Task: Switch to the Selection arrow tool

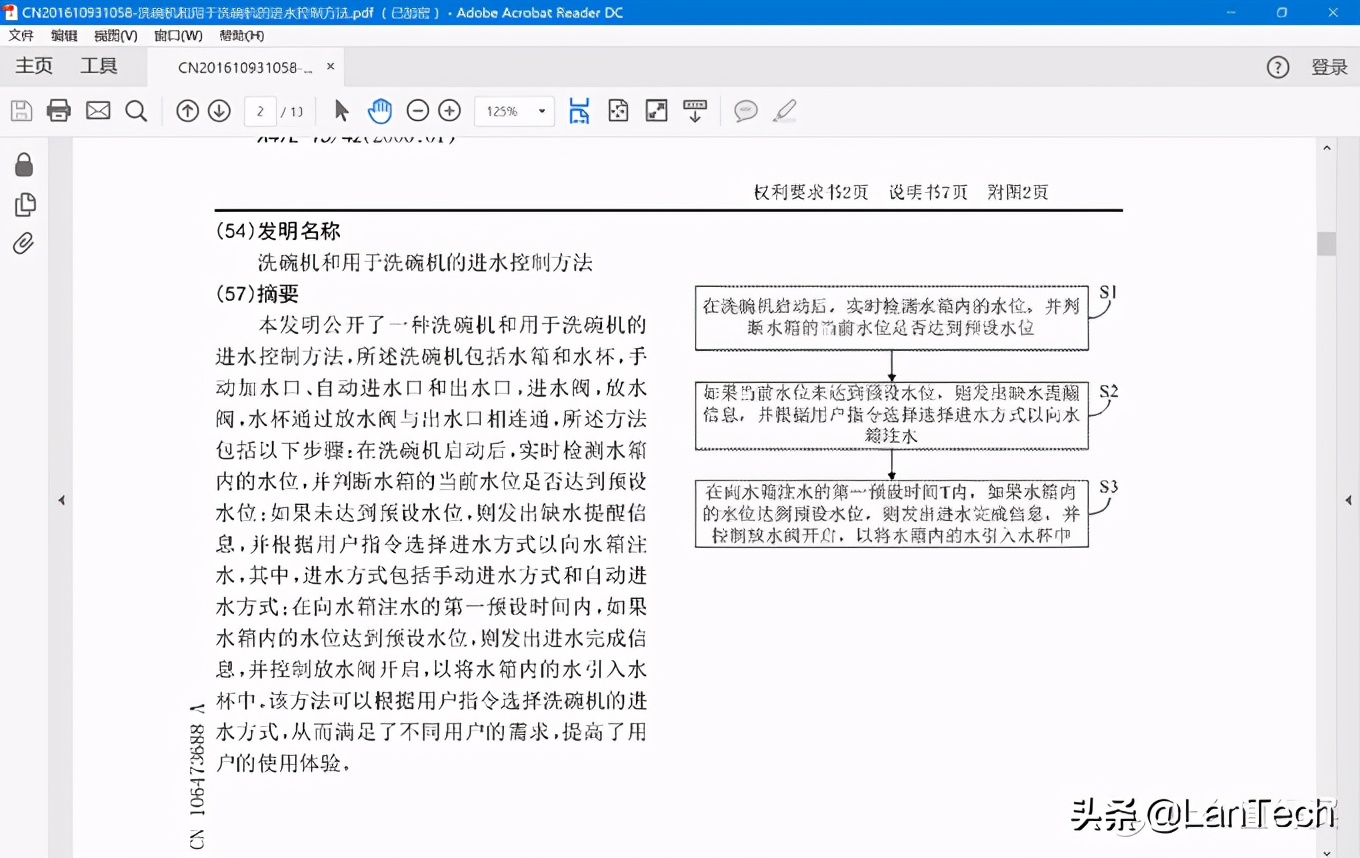Action: coord(341,110)
